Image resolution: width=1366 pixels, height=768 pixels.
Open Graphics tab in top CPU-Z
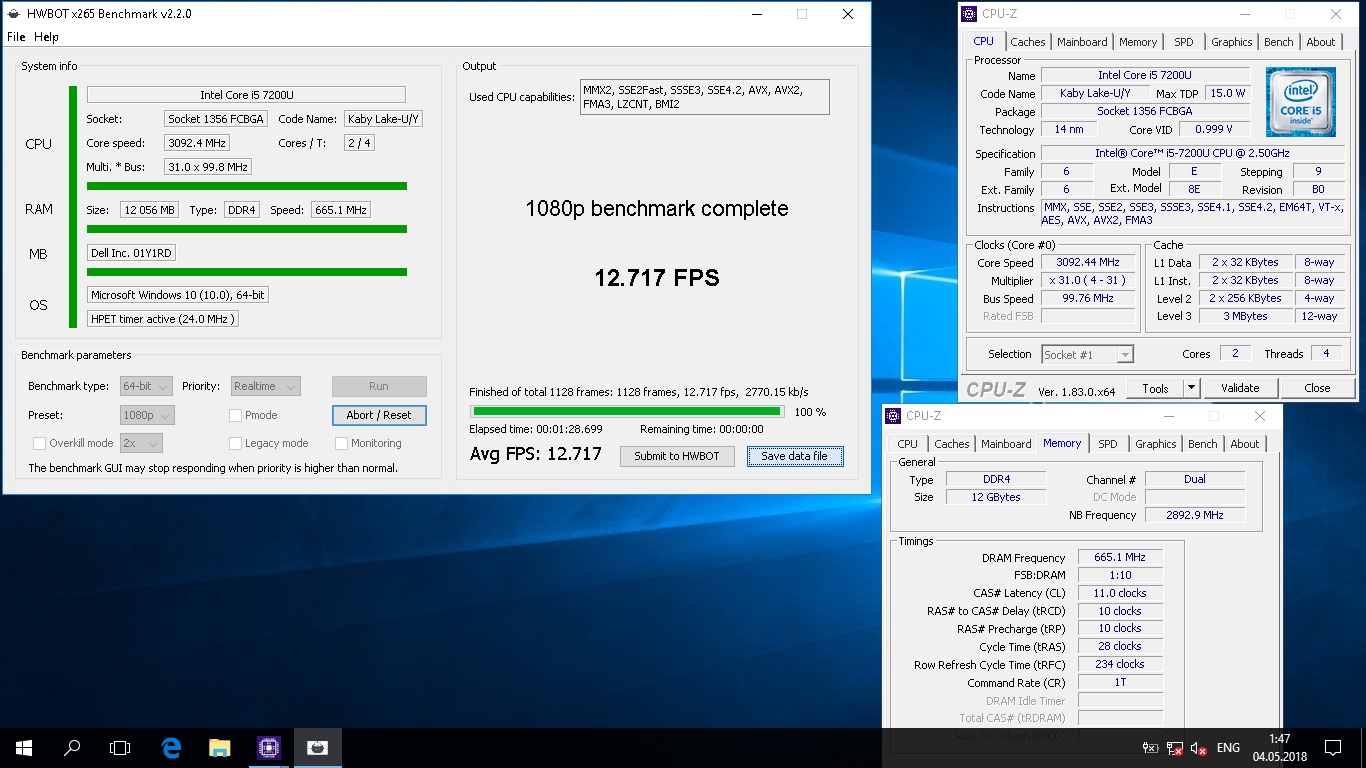[x=1232, y=42]
